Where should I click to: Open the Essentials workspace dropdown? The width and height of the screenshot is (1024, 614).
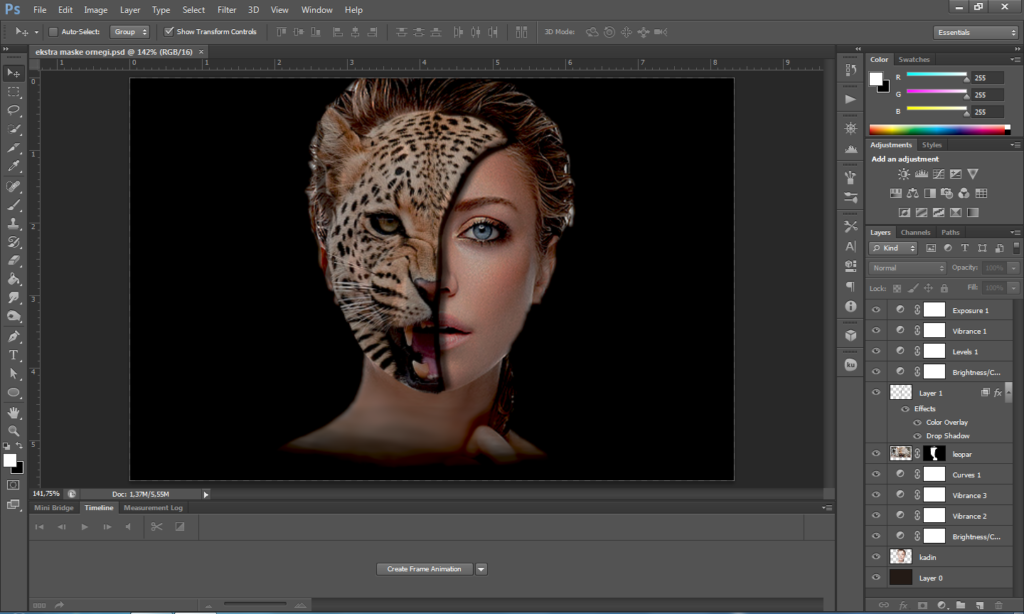point(976,32)
